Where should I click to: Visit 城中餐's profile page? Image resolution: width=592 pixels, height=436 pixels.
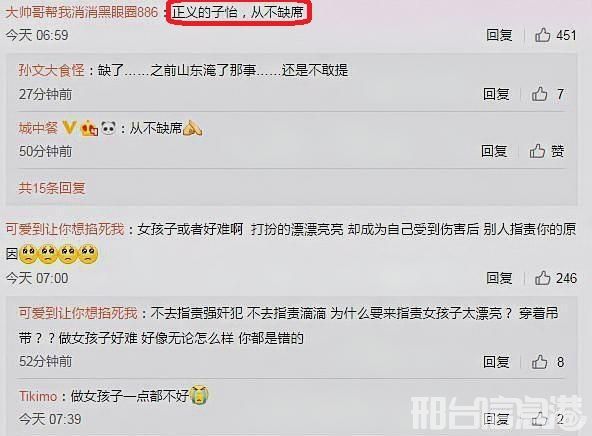click(x=38, y=128)
